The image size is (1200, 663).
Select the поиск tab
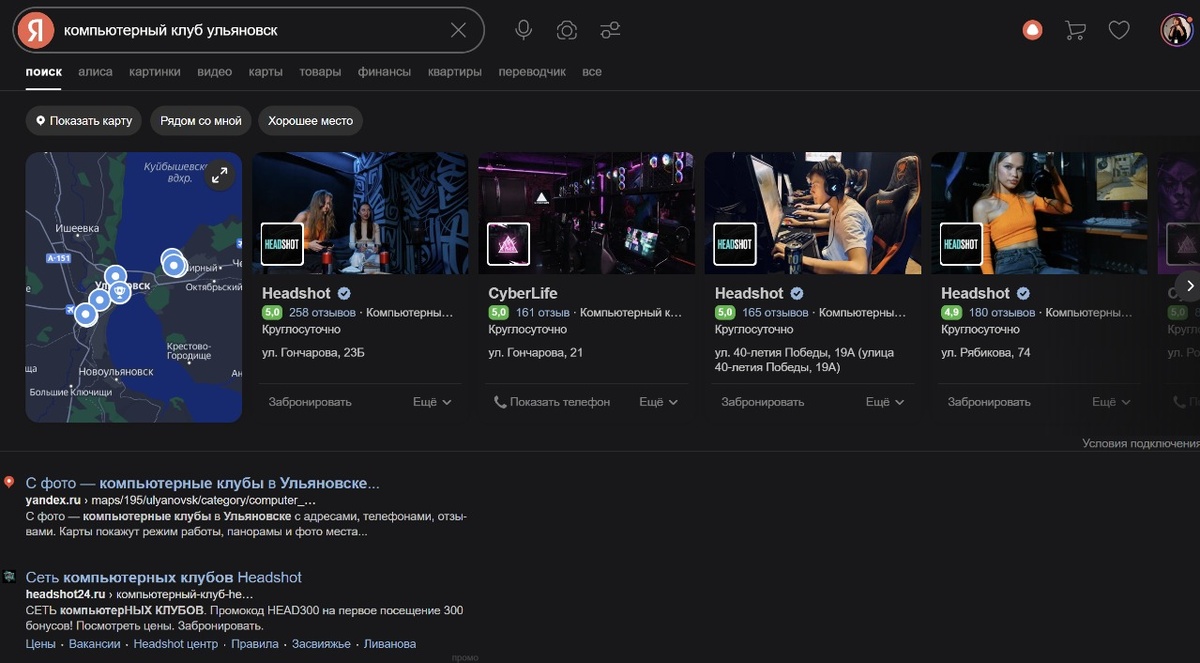(44, 72)
